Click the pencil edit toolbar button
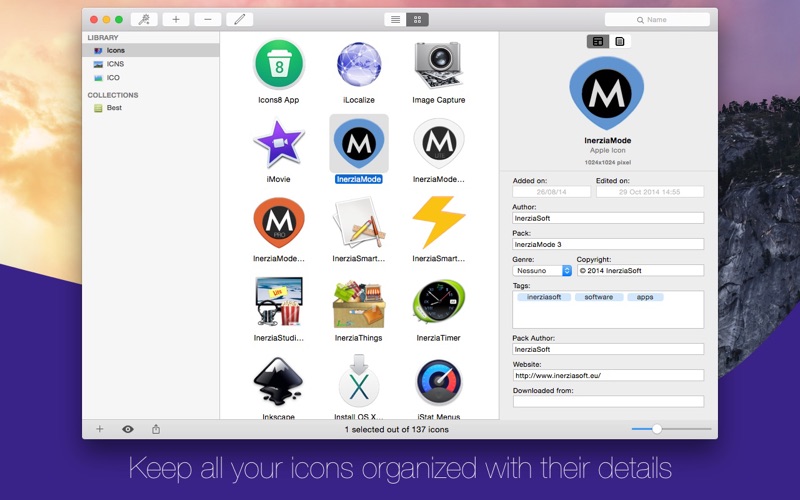800x500 pixels. click(239, 19)
